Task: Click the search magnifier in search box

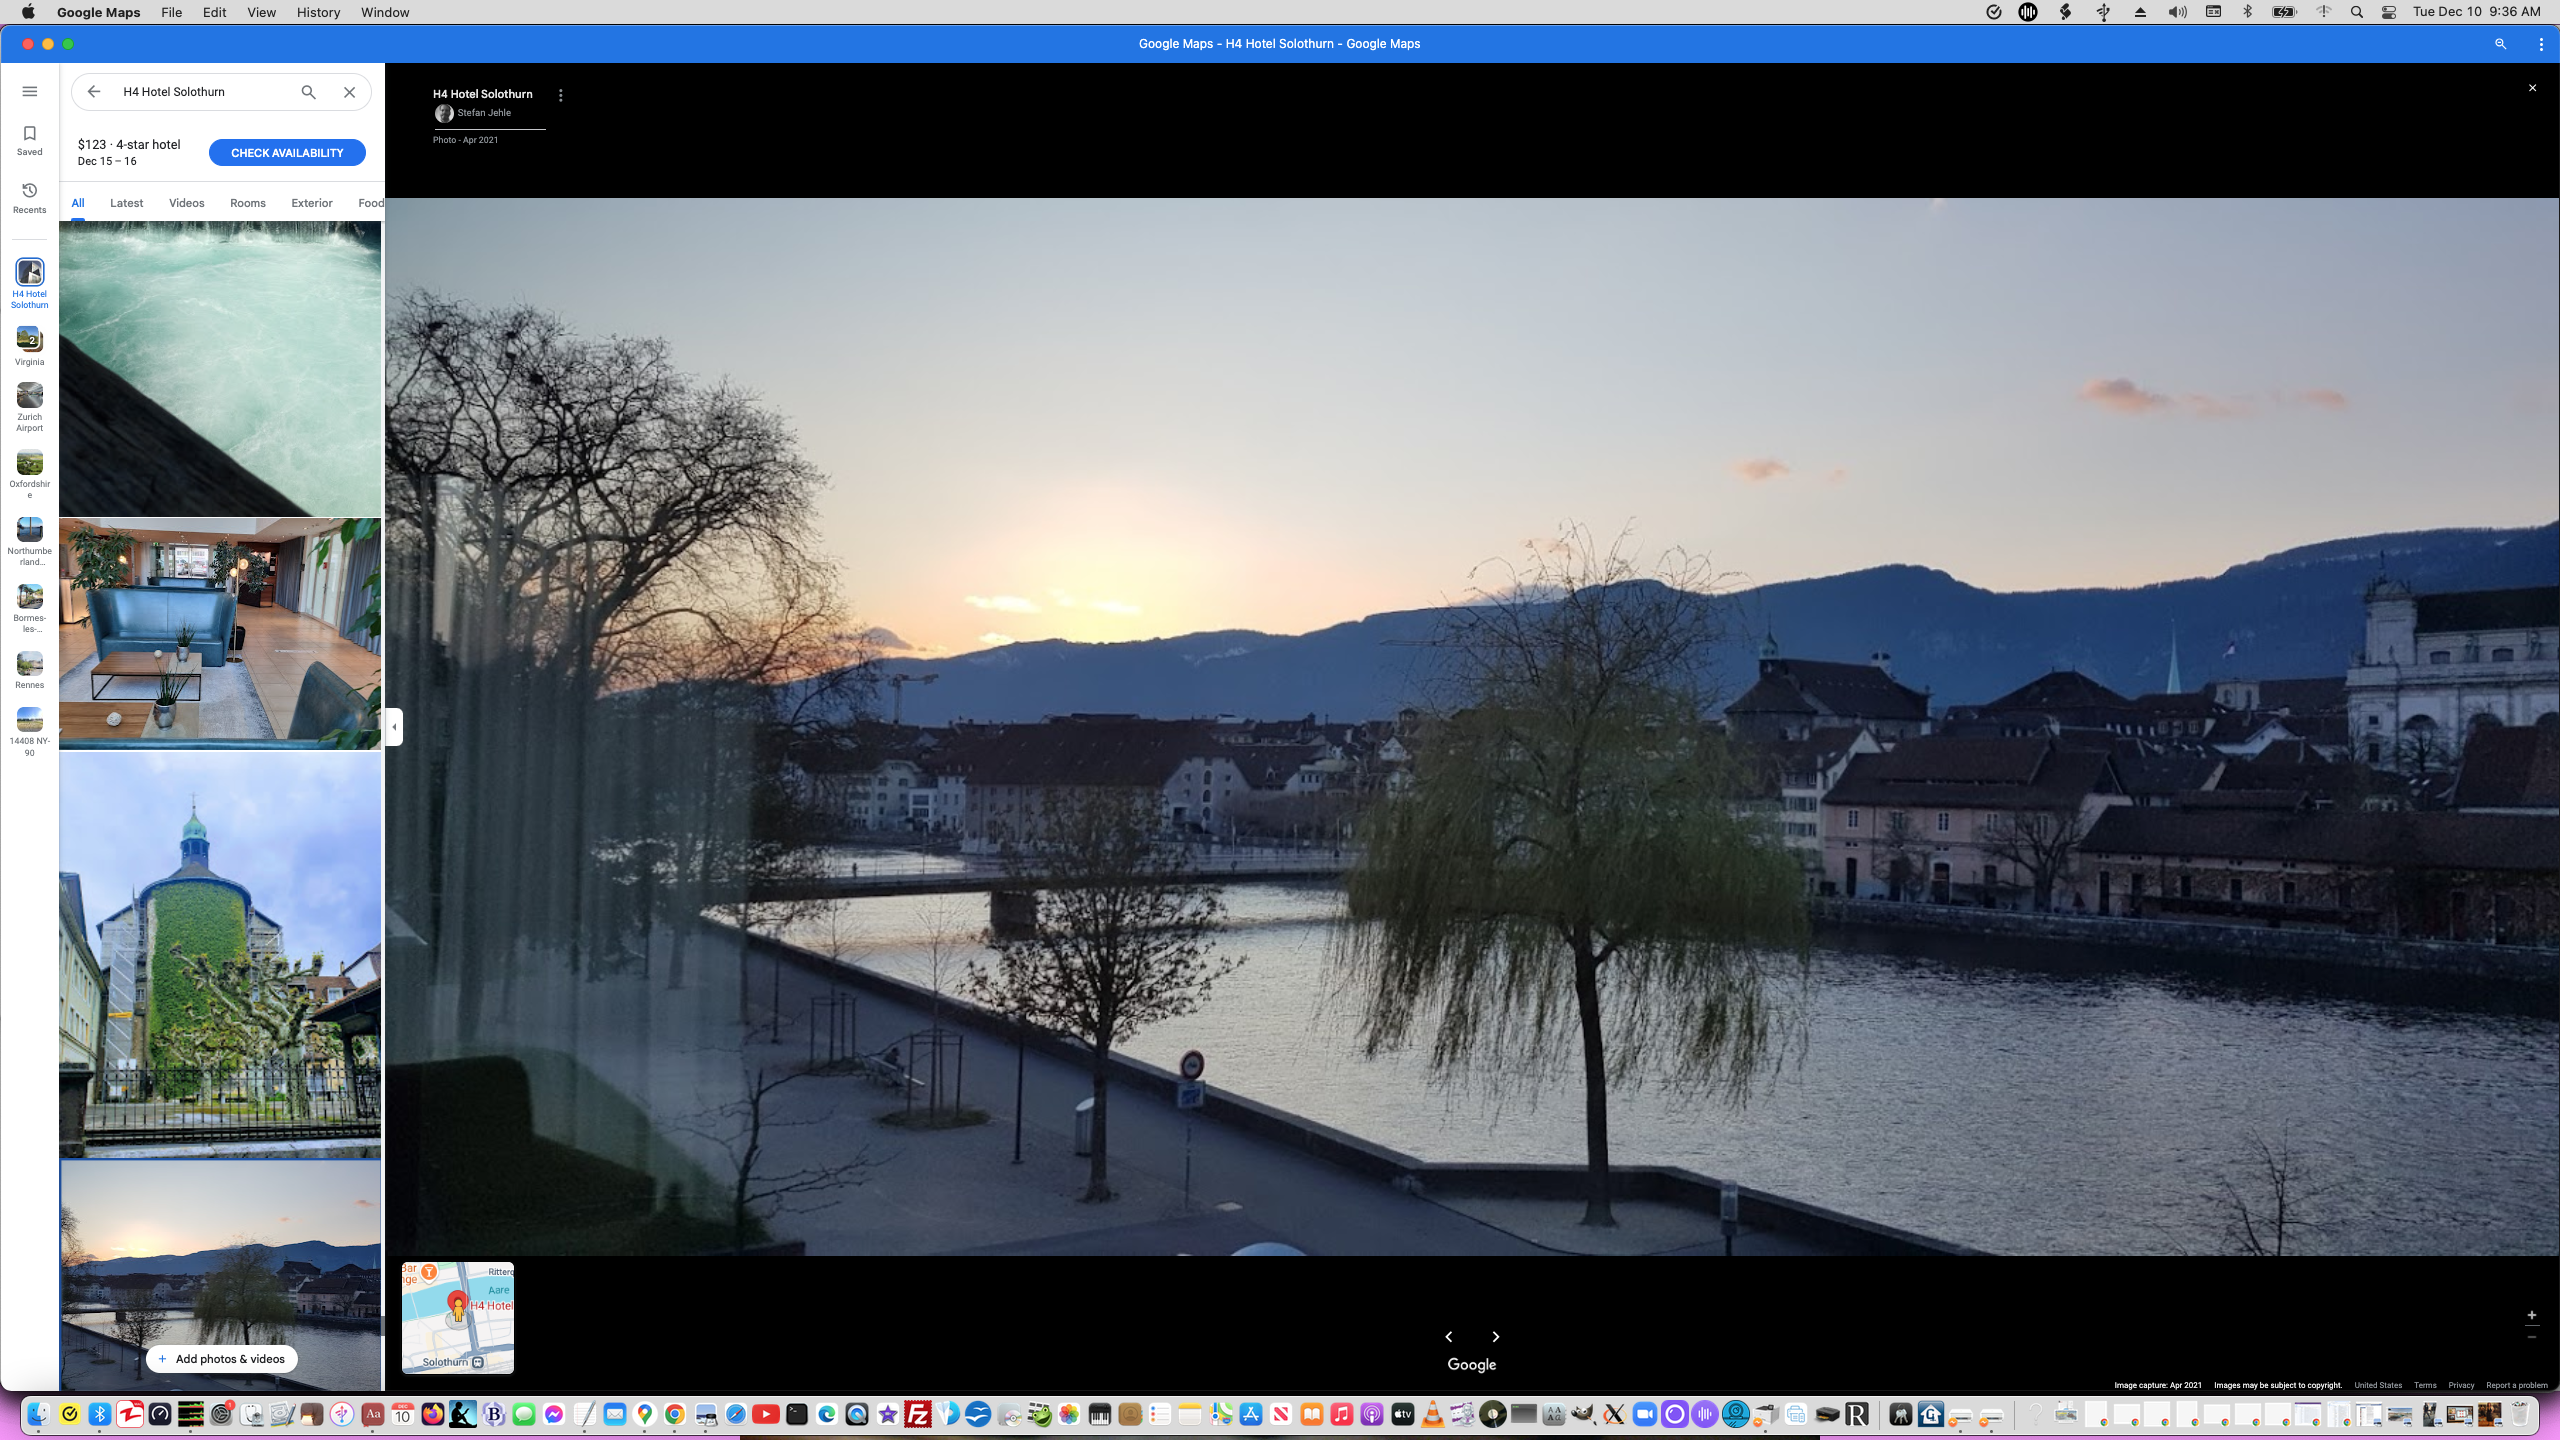Action: click(309, 92)
